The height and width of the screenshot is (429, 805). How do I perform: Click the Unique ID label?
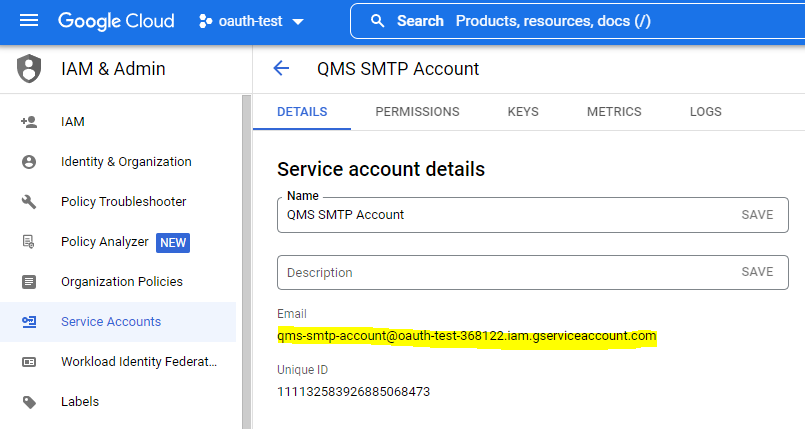[x=302, y=370]
